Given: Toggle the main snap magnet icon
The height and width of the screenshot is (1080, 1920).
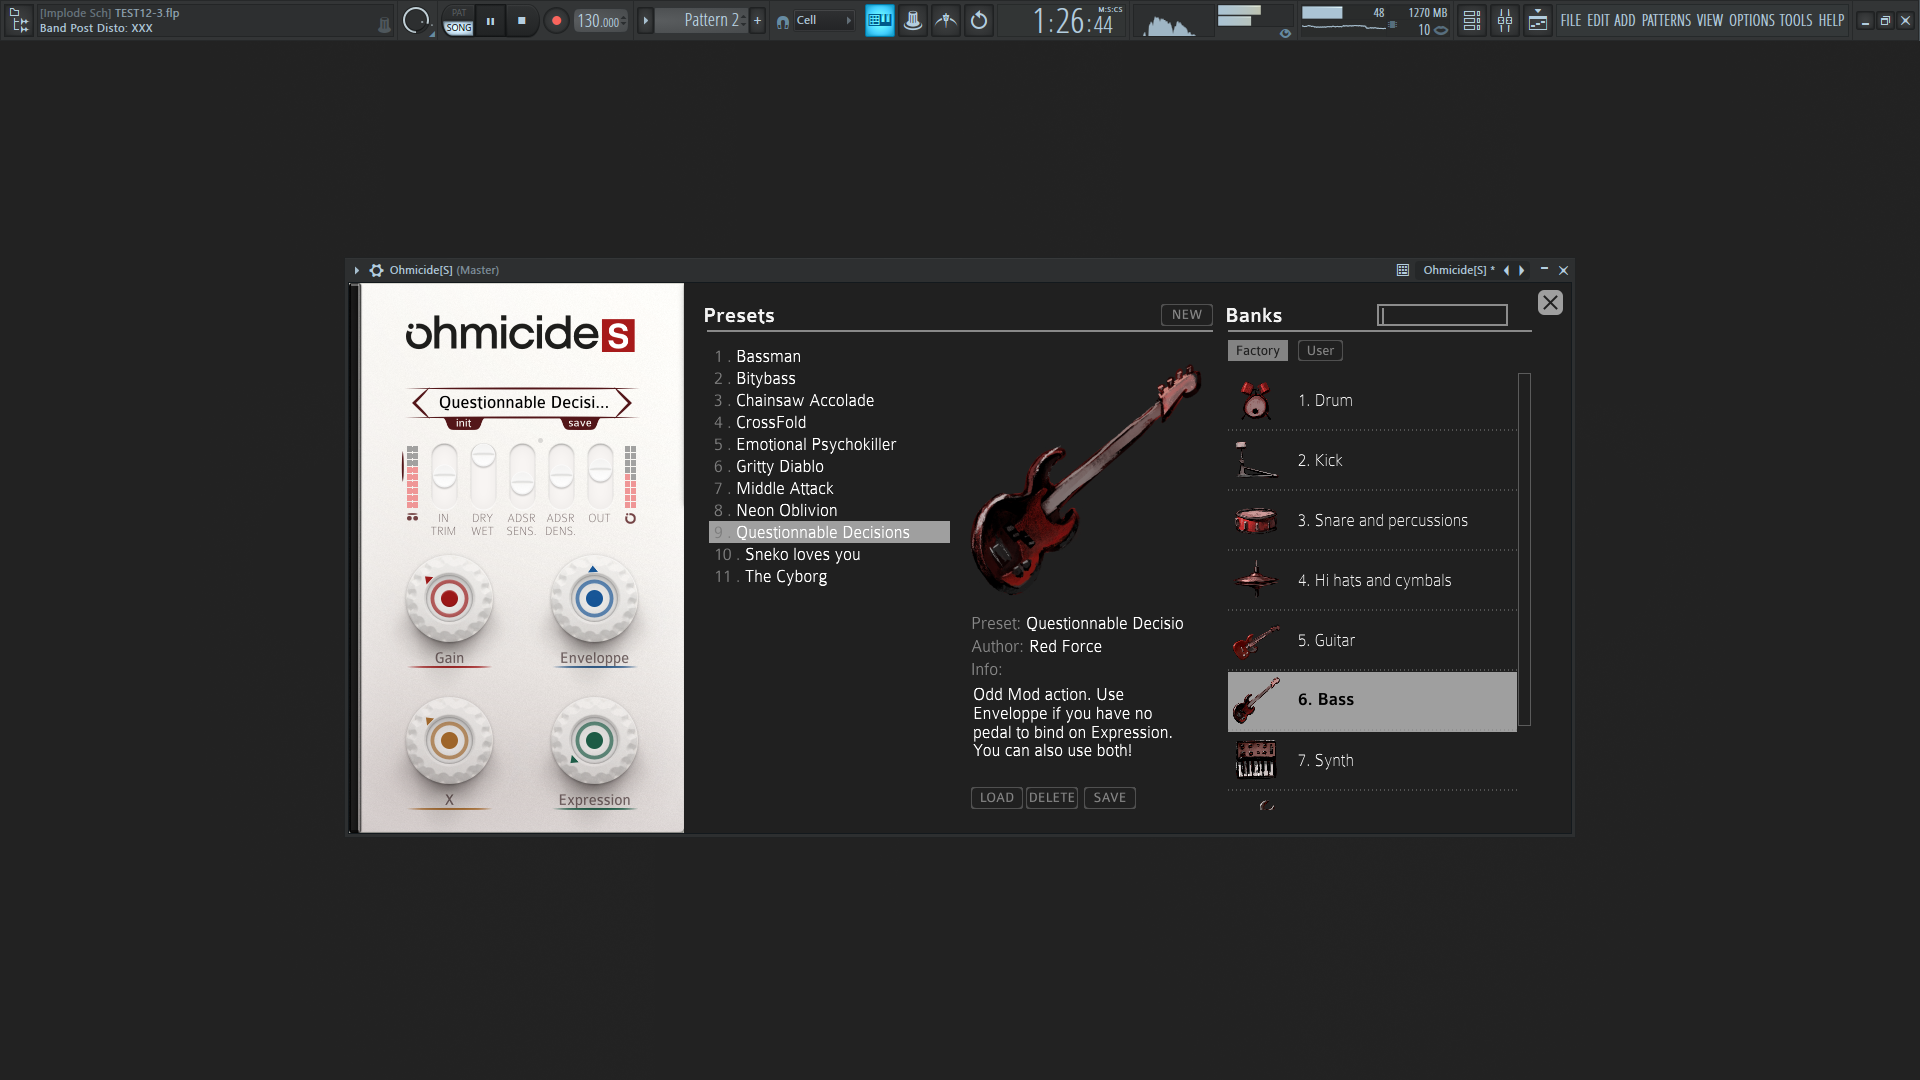Looking at the screenshot, I should pos(783,21).
